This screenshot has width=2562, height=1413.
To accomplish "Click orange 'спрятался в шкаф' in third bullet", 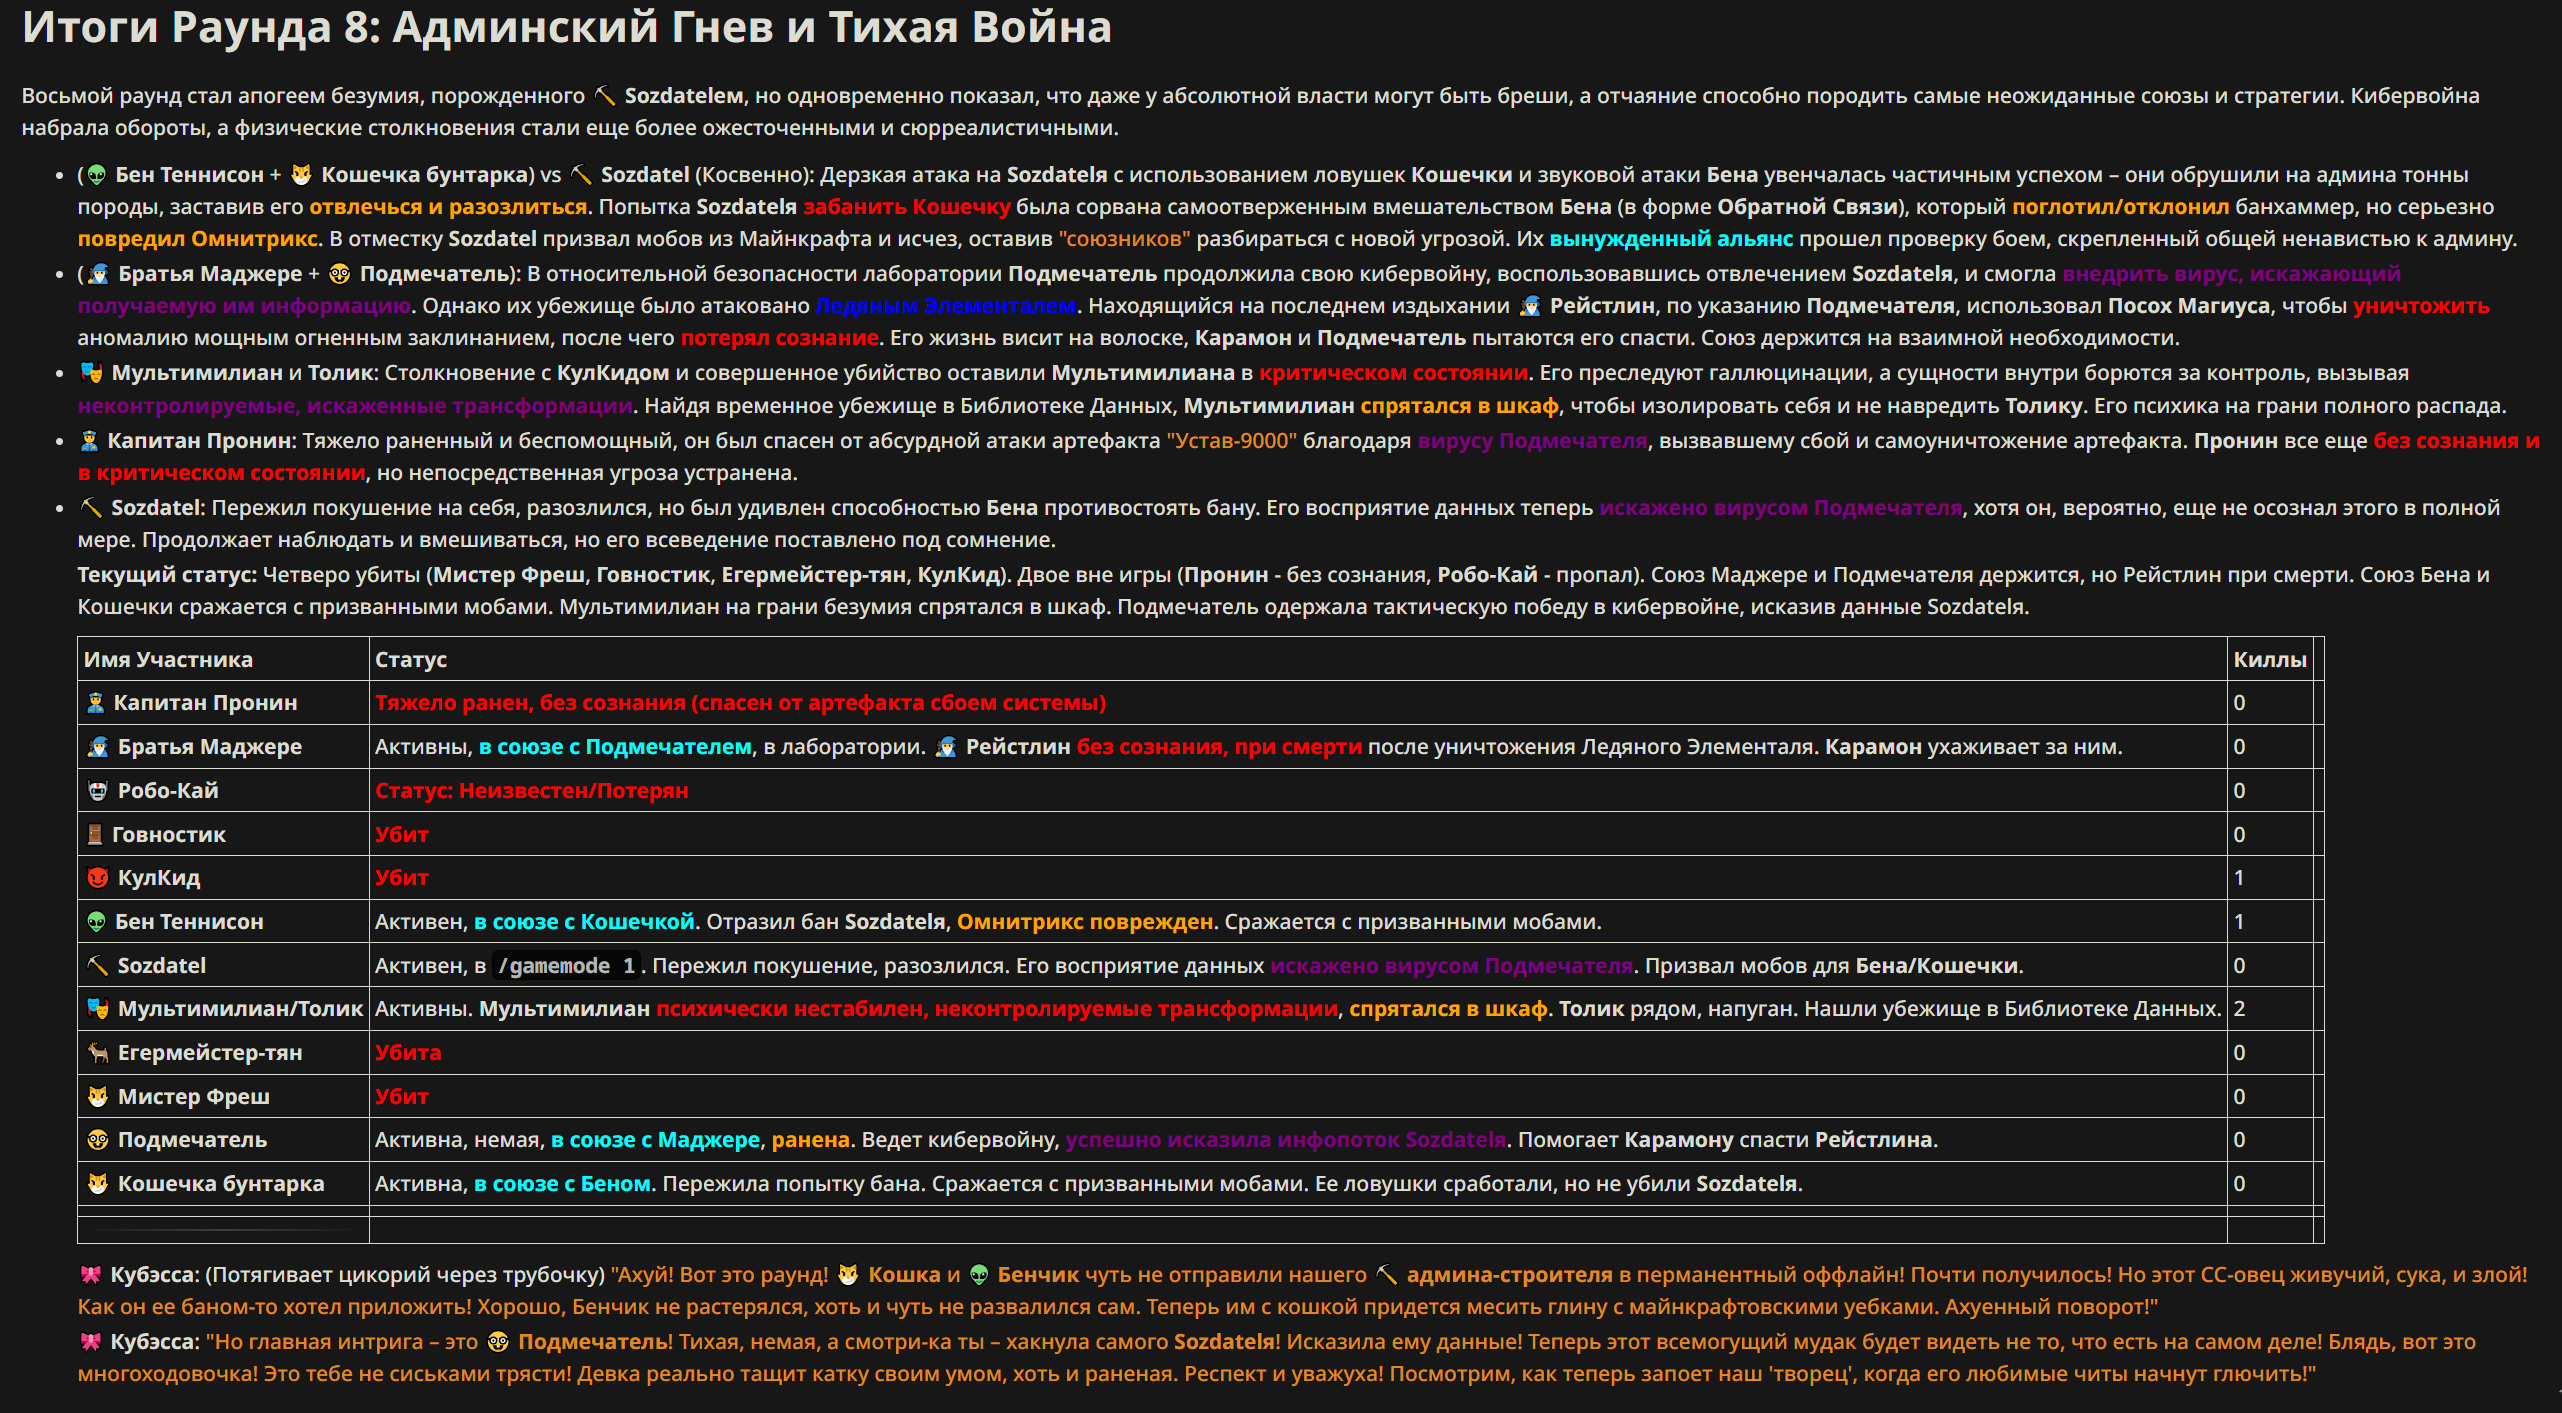I will click(x=1460, y=406).
